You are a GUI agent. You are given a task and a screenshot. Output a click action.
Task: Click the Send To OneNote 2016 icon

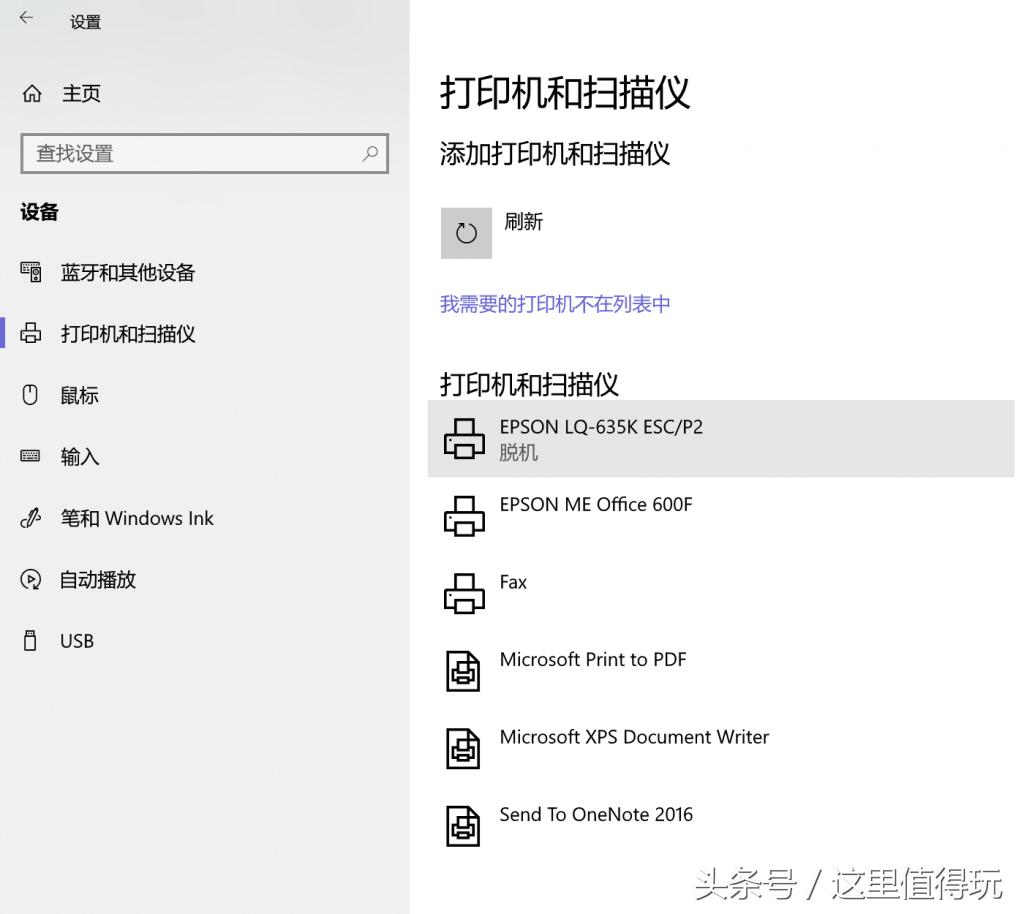pyautogui.click(x=463, y=826)
